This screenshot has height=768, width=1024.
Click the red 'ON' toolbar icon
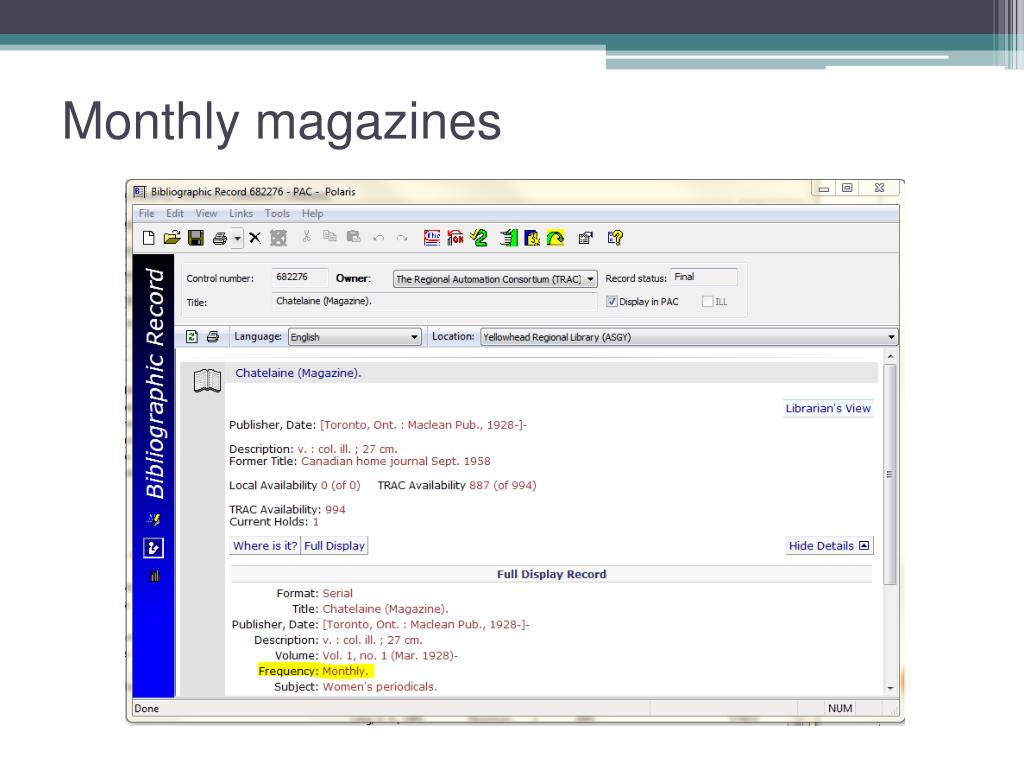pos(455,238)
